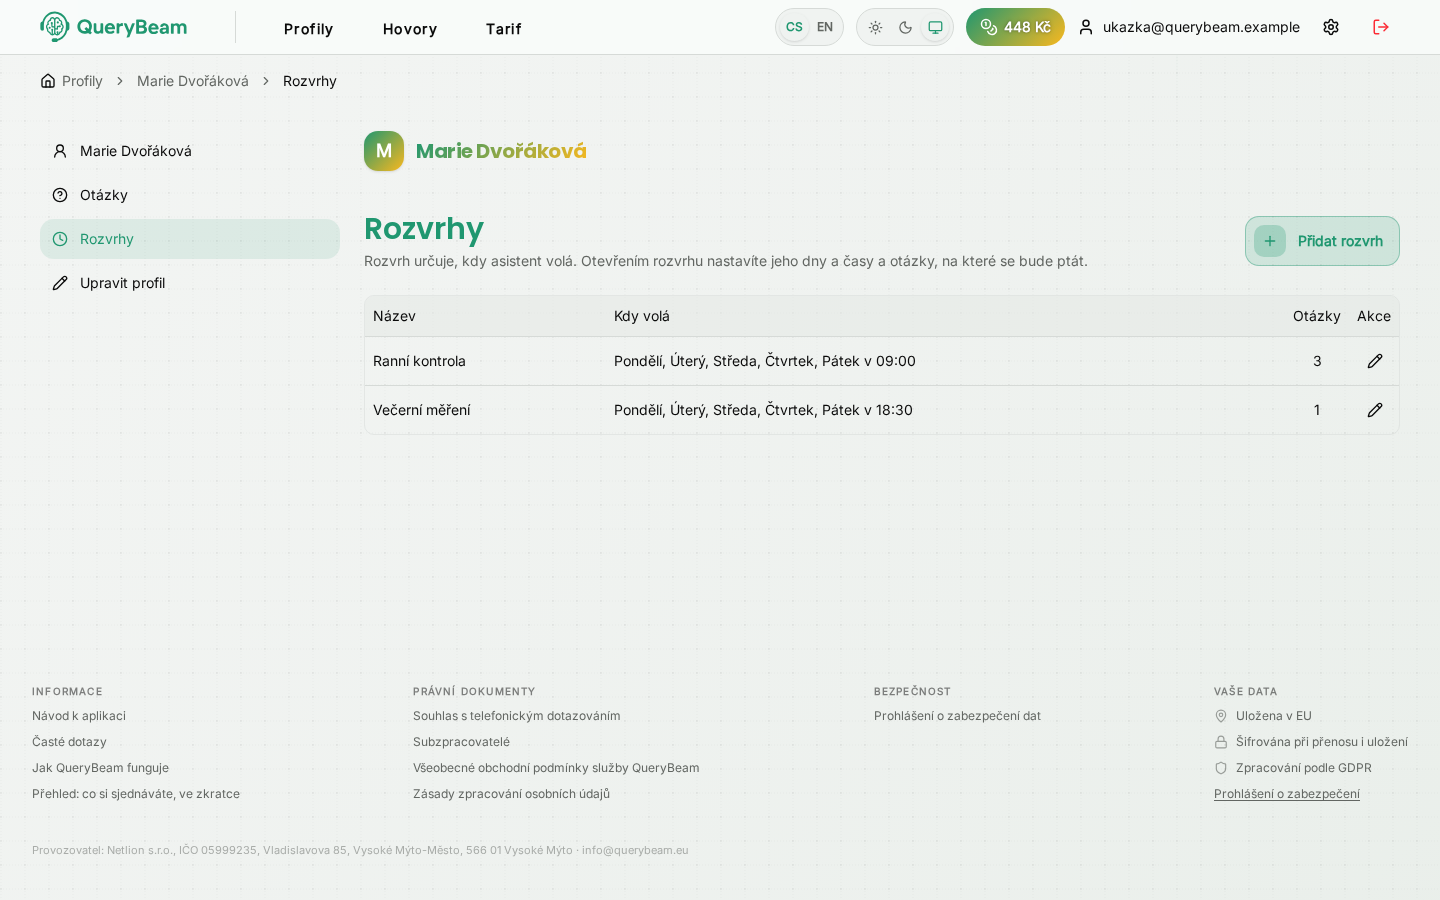Edit the Ranní kontrola schedule
1440x900 pixels.
click(x=1375, y=361)
